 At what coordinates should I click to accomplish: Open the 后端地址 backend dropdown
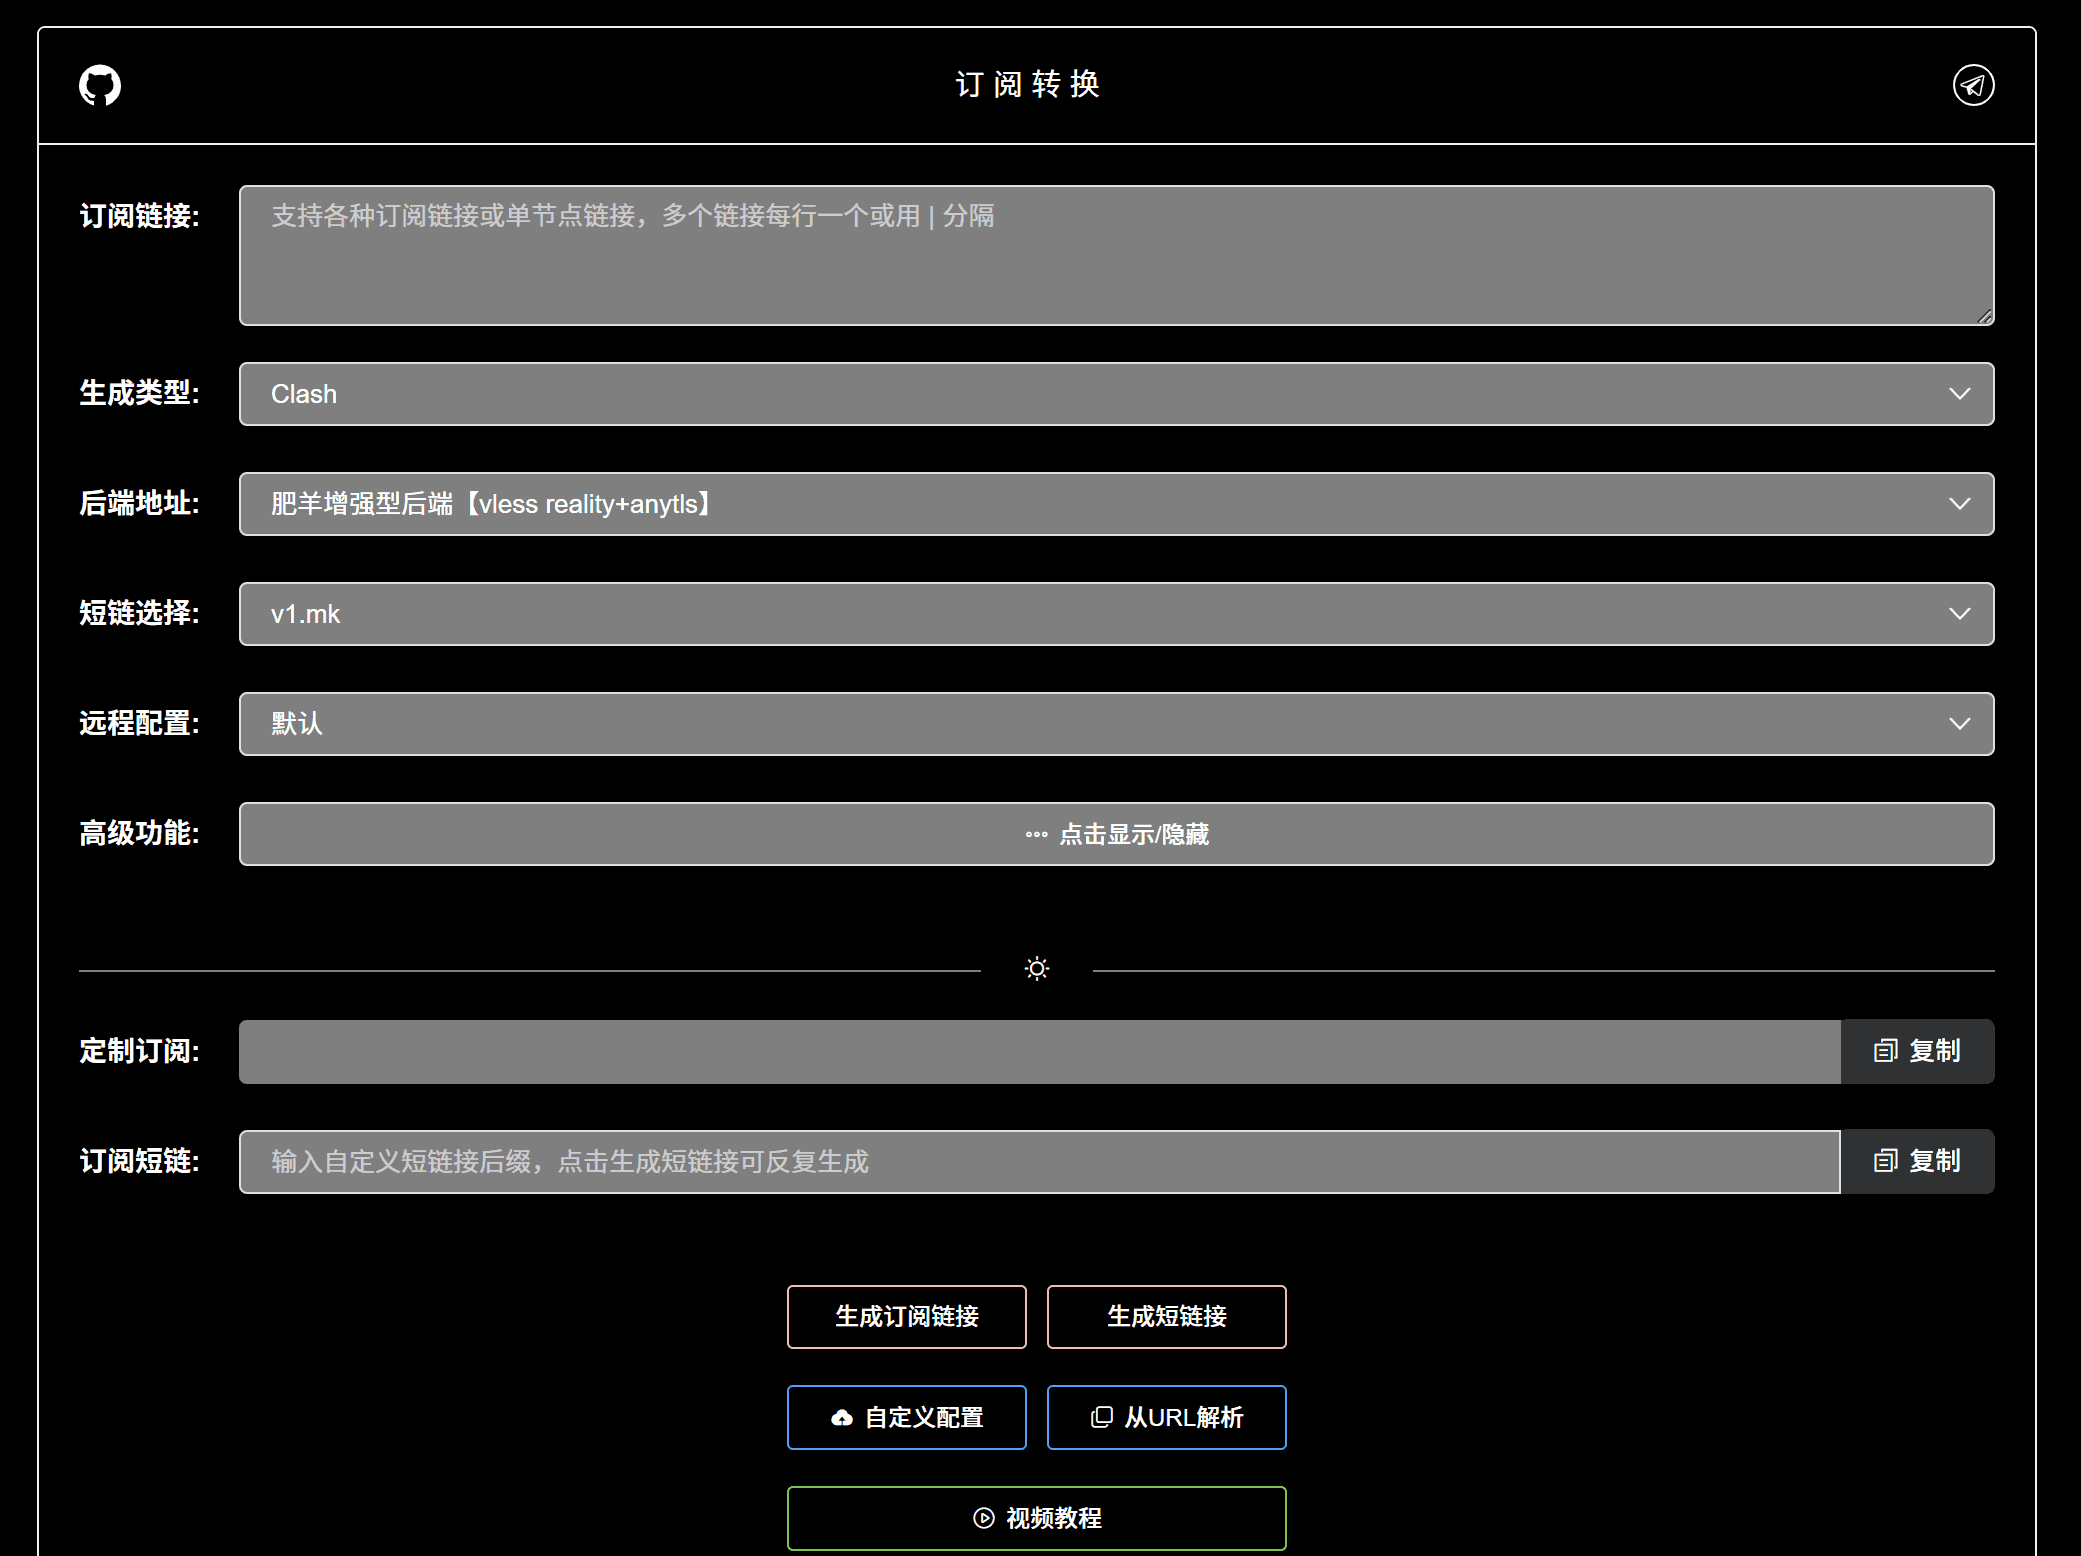(1116, 504)
